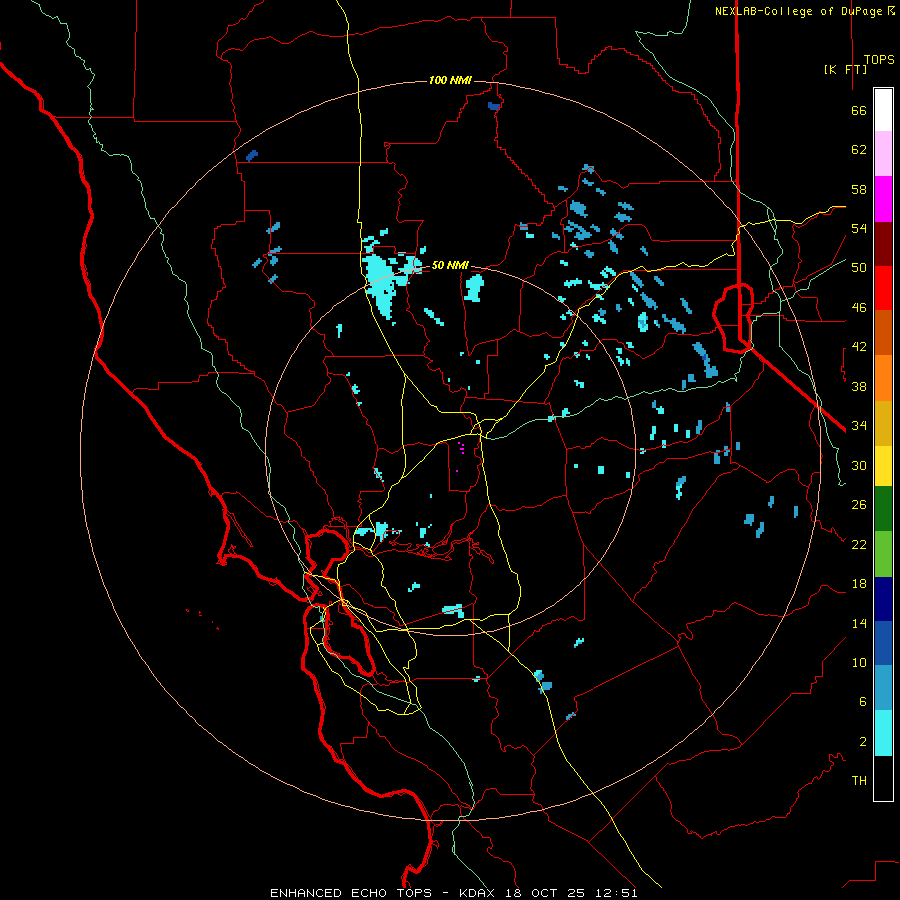The height and width of the screenshot is (900, 900).
Task: Select the black TH swatch at legend bottom
Action: (883, 778)
